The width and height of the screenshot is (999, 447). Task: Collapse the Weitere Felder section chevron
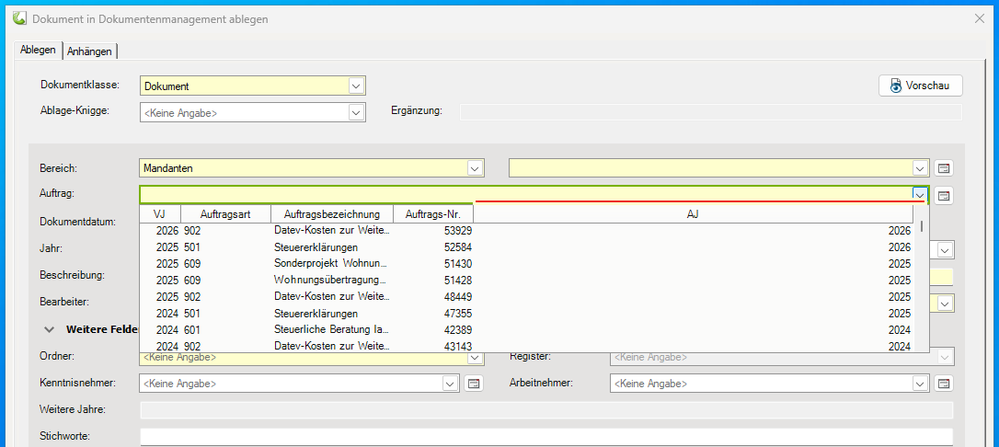point(48,329)
